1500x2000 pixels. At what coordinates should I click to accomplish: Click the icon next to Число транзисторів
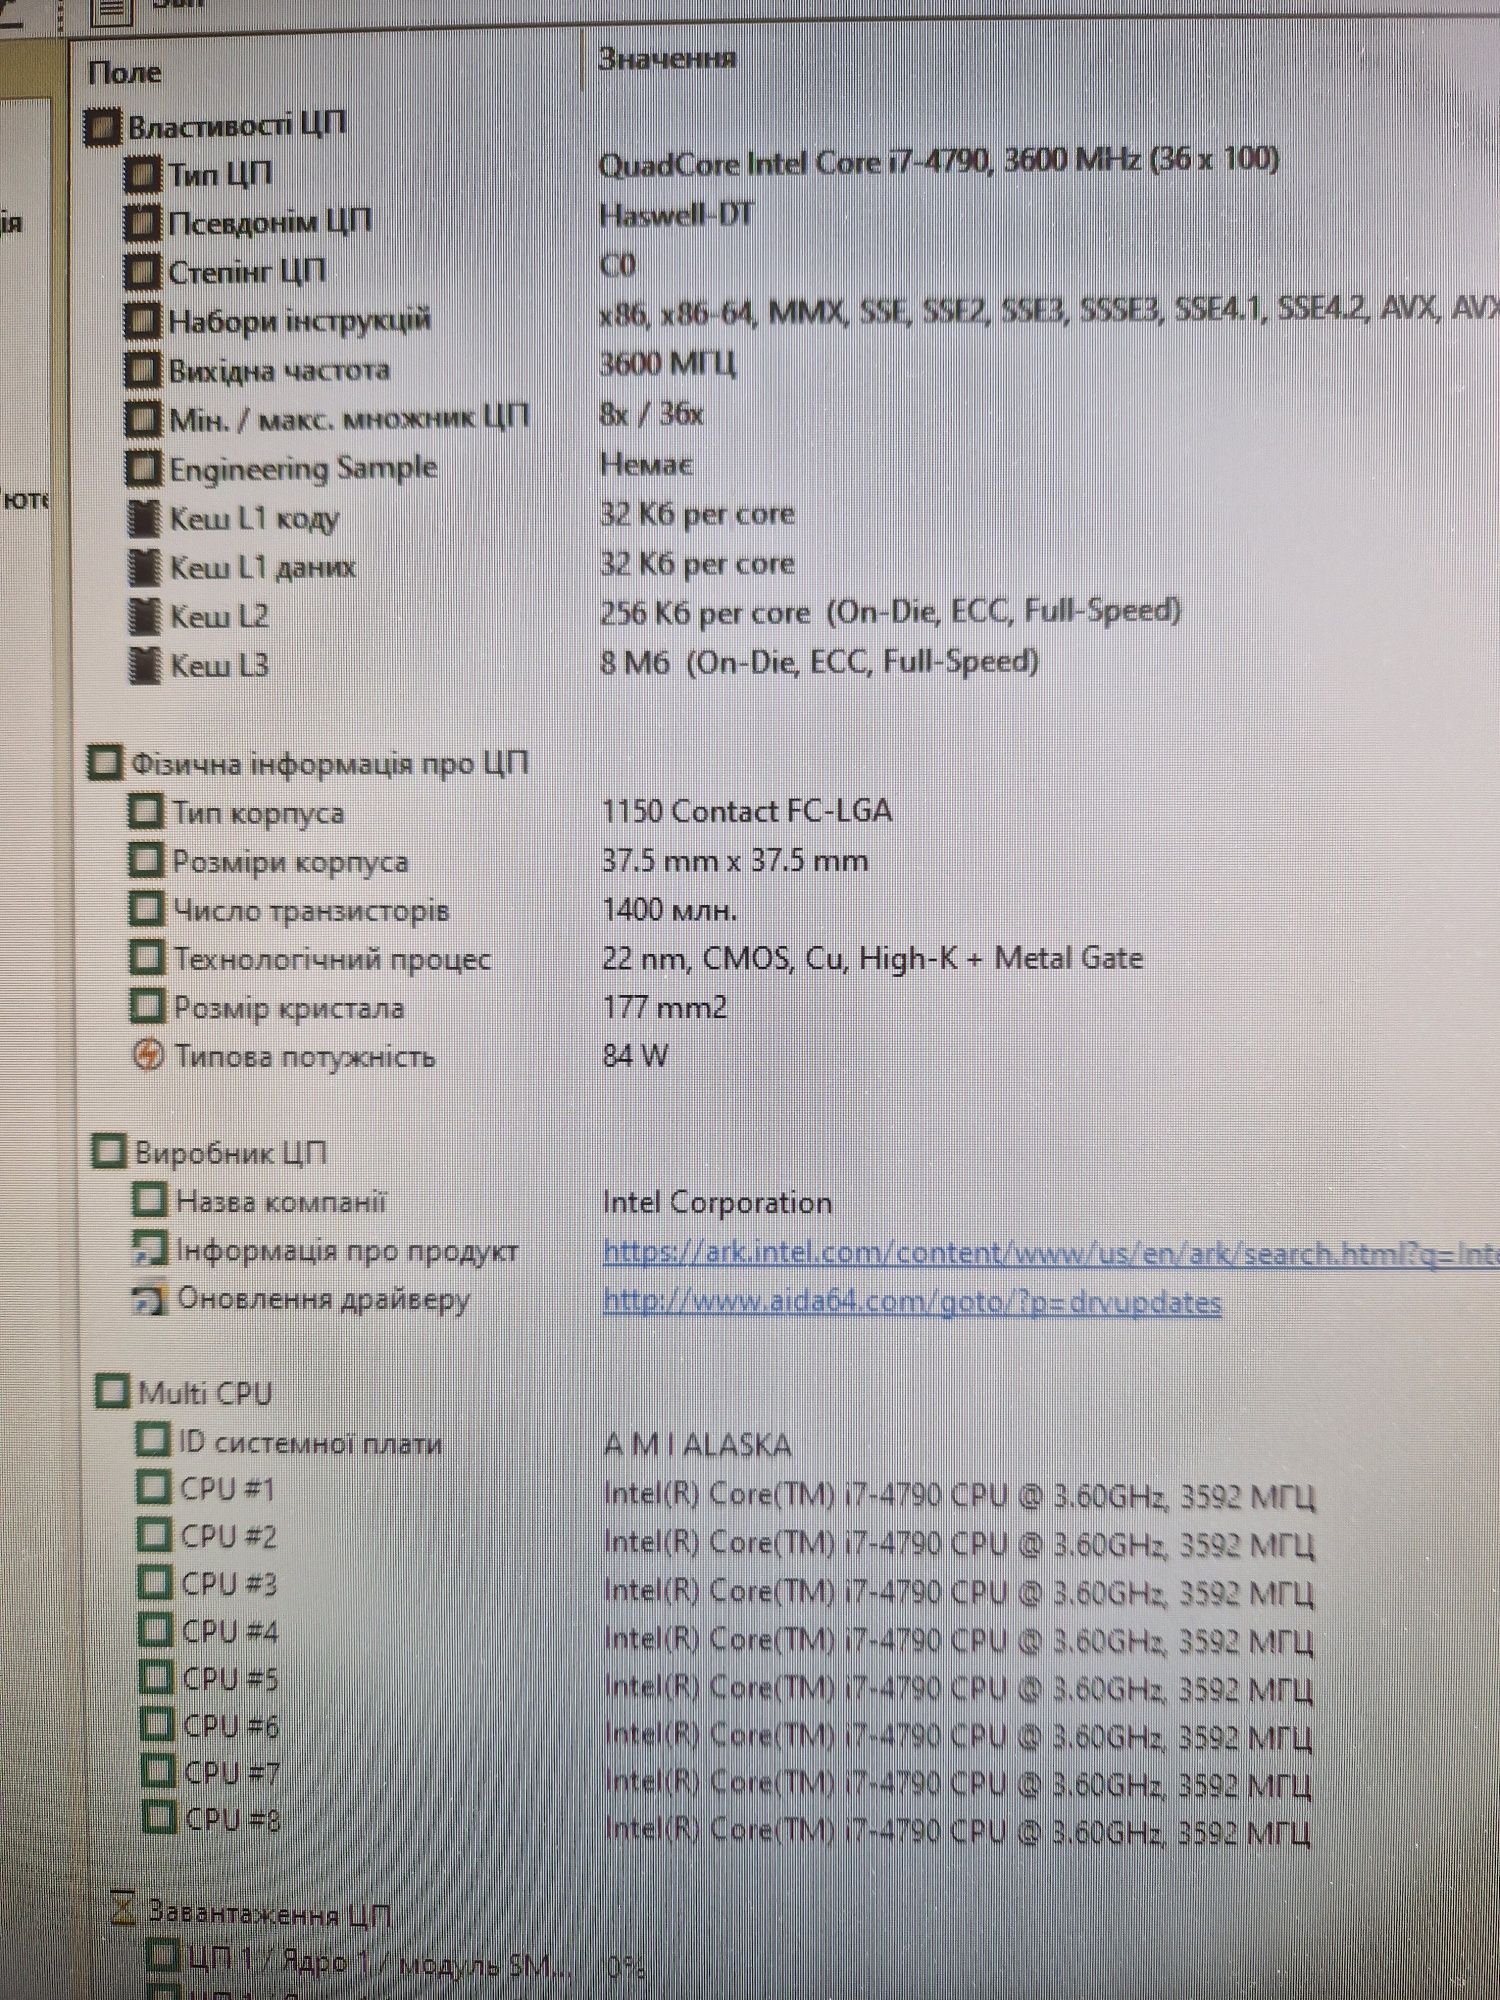coord(147,910)
